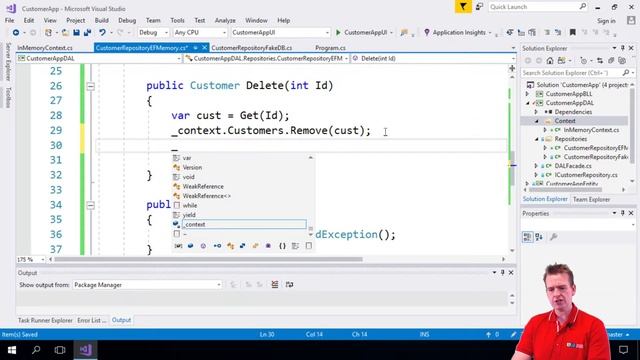Collapse the Context folder in Solution Explorer
The image size is (640, 360).
tap(537, 121)
